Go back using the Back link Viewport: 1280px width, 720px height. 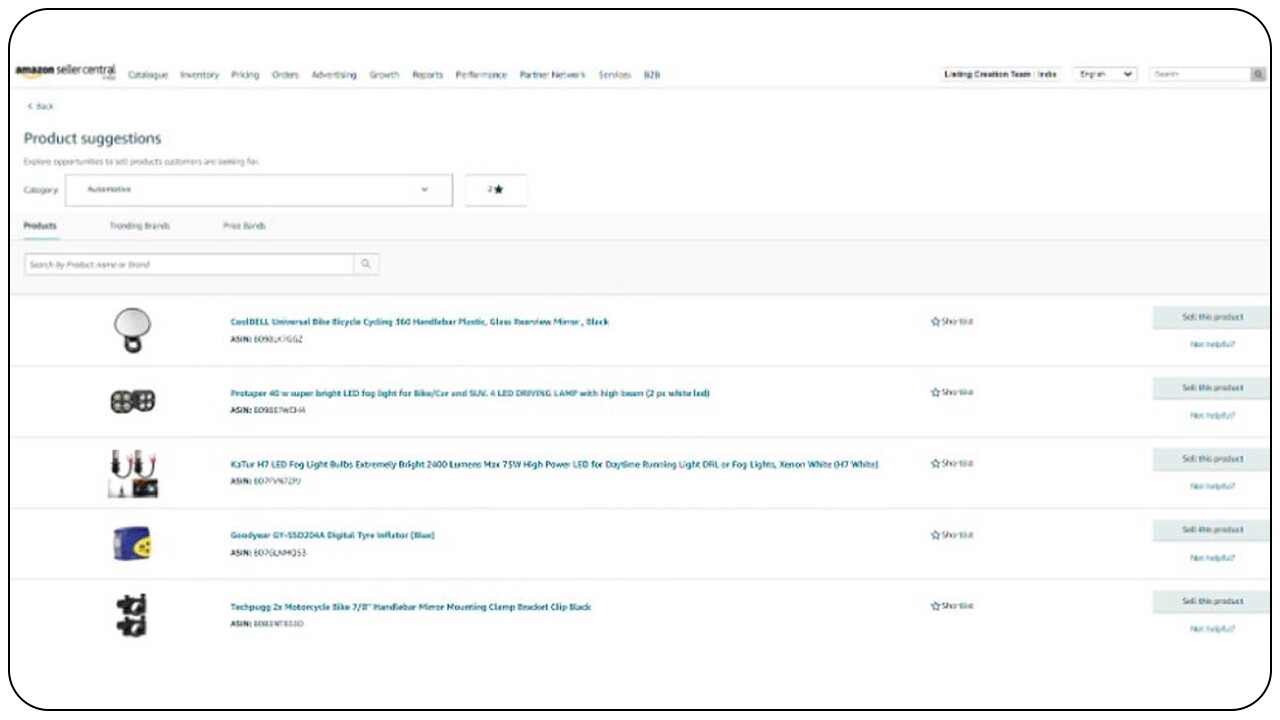point(41,106)
